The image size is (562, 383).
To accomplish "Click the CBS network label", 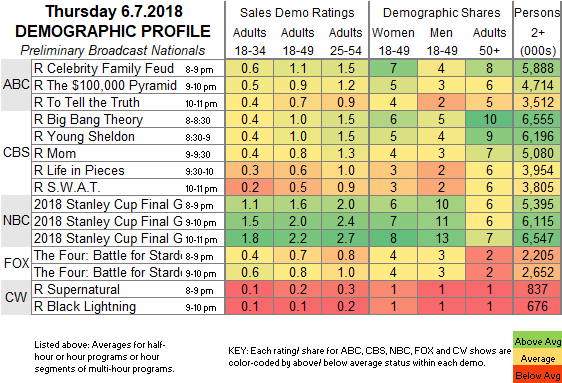I will click(x=16, y=153).
